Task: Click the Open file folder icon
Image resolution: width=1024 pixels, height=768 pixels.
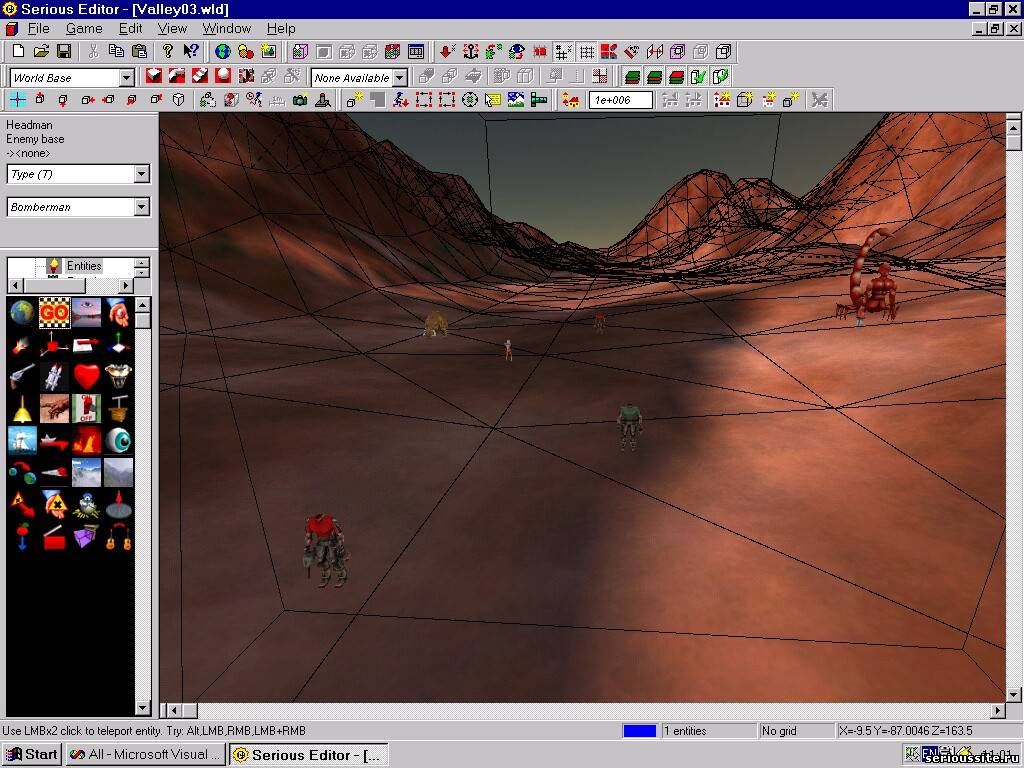Action: 41,52
